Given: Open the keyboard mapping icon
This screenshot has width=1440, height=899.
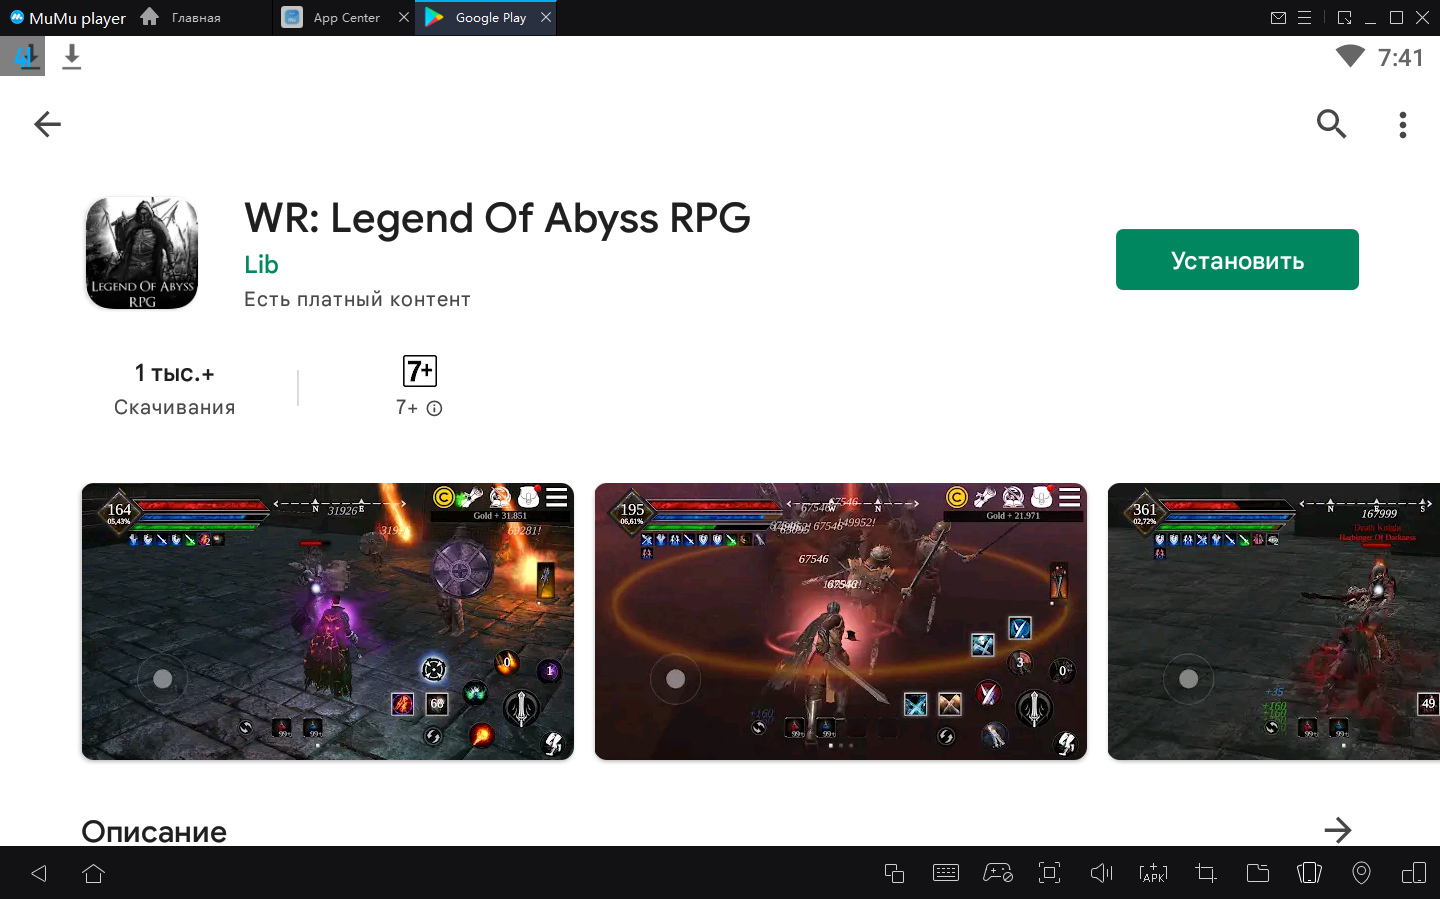Looking at the screenshot, I should point(945,873).
